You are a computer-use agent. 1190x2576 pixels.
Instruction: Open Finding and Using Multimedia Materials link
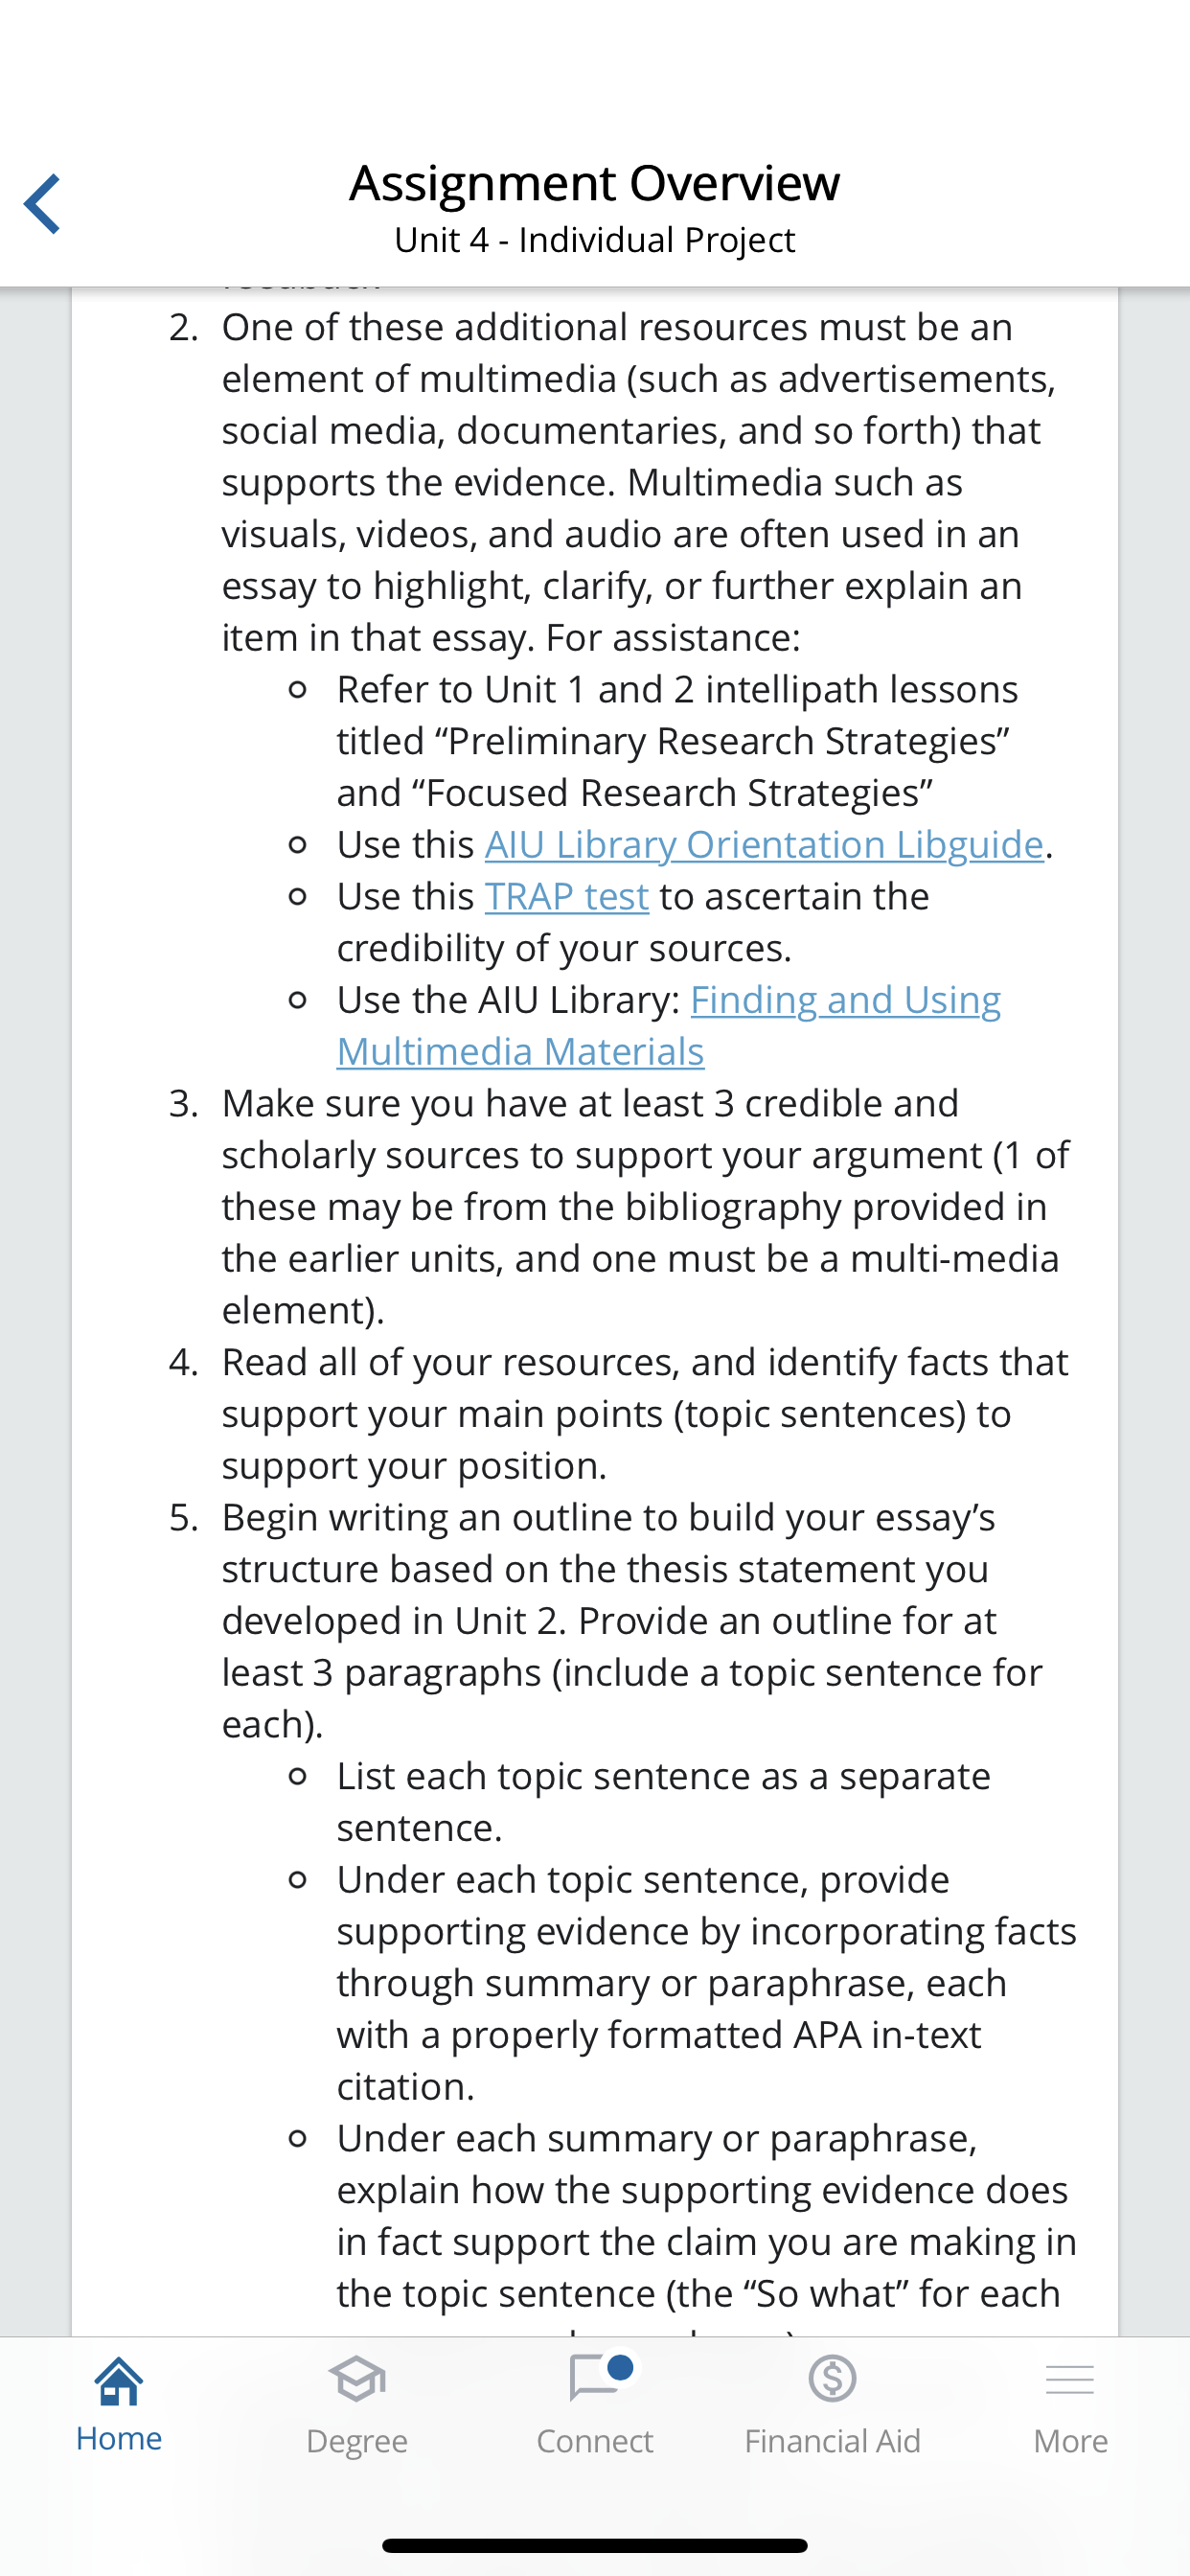click(x=668, y=1025)
